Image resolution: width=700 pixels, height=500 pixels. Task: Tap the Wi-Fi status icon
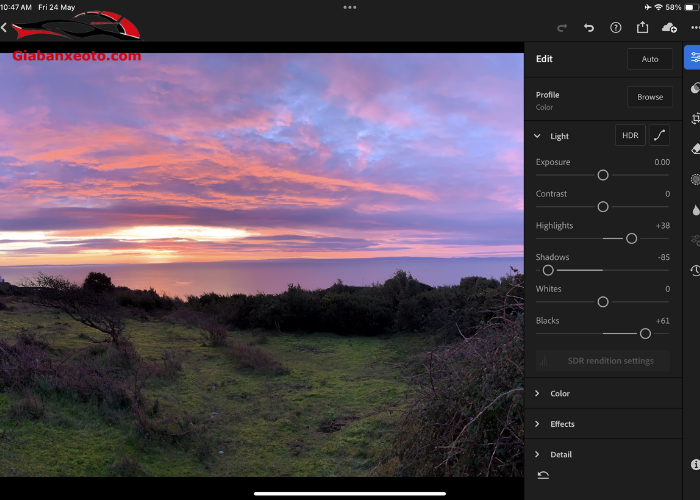tap(658, 7)
